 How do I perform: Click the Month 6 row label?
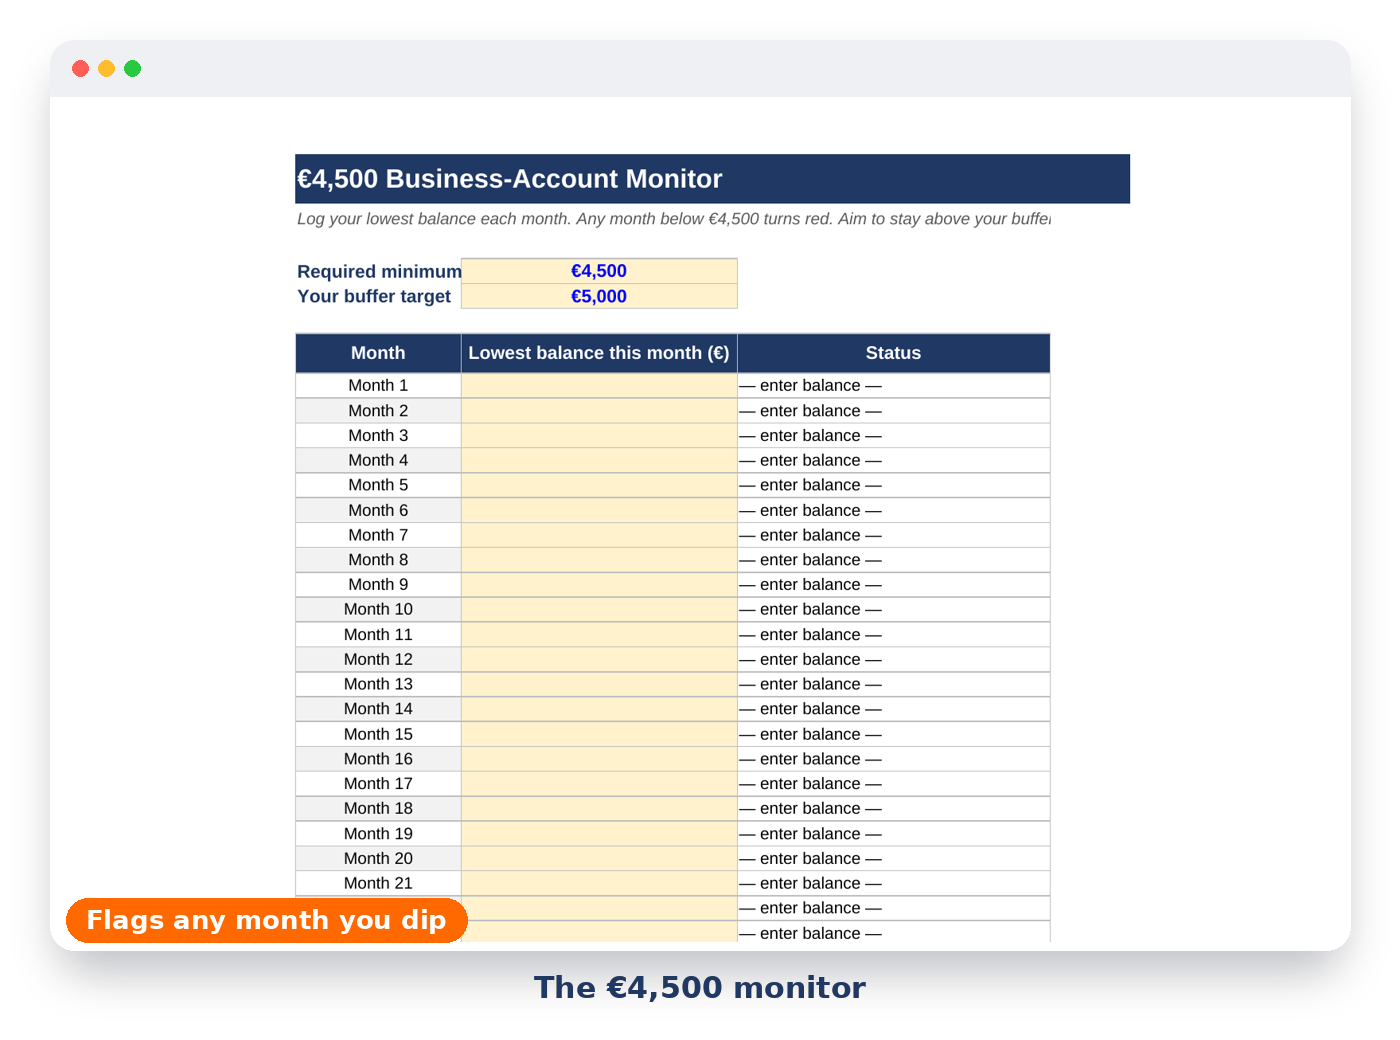(378, 510)
